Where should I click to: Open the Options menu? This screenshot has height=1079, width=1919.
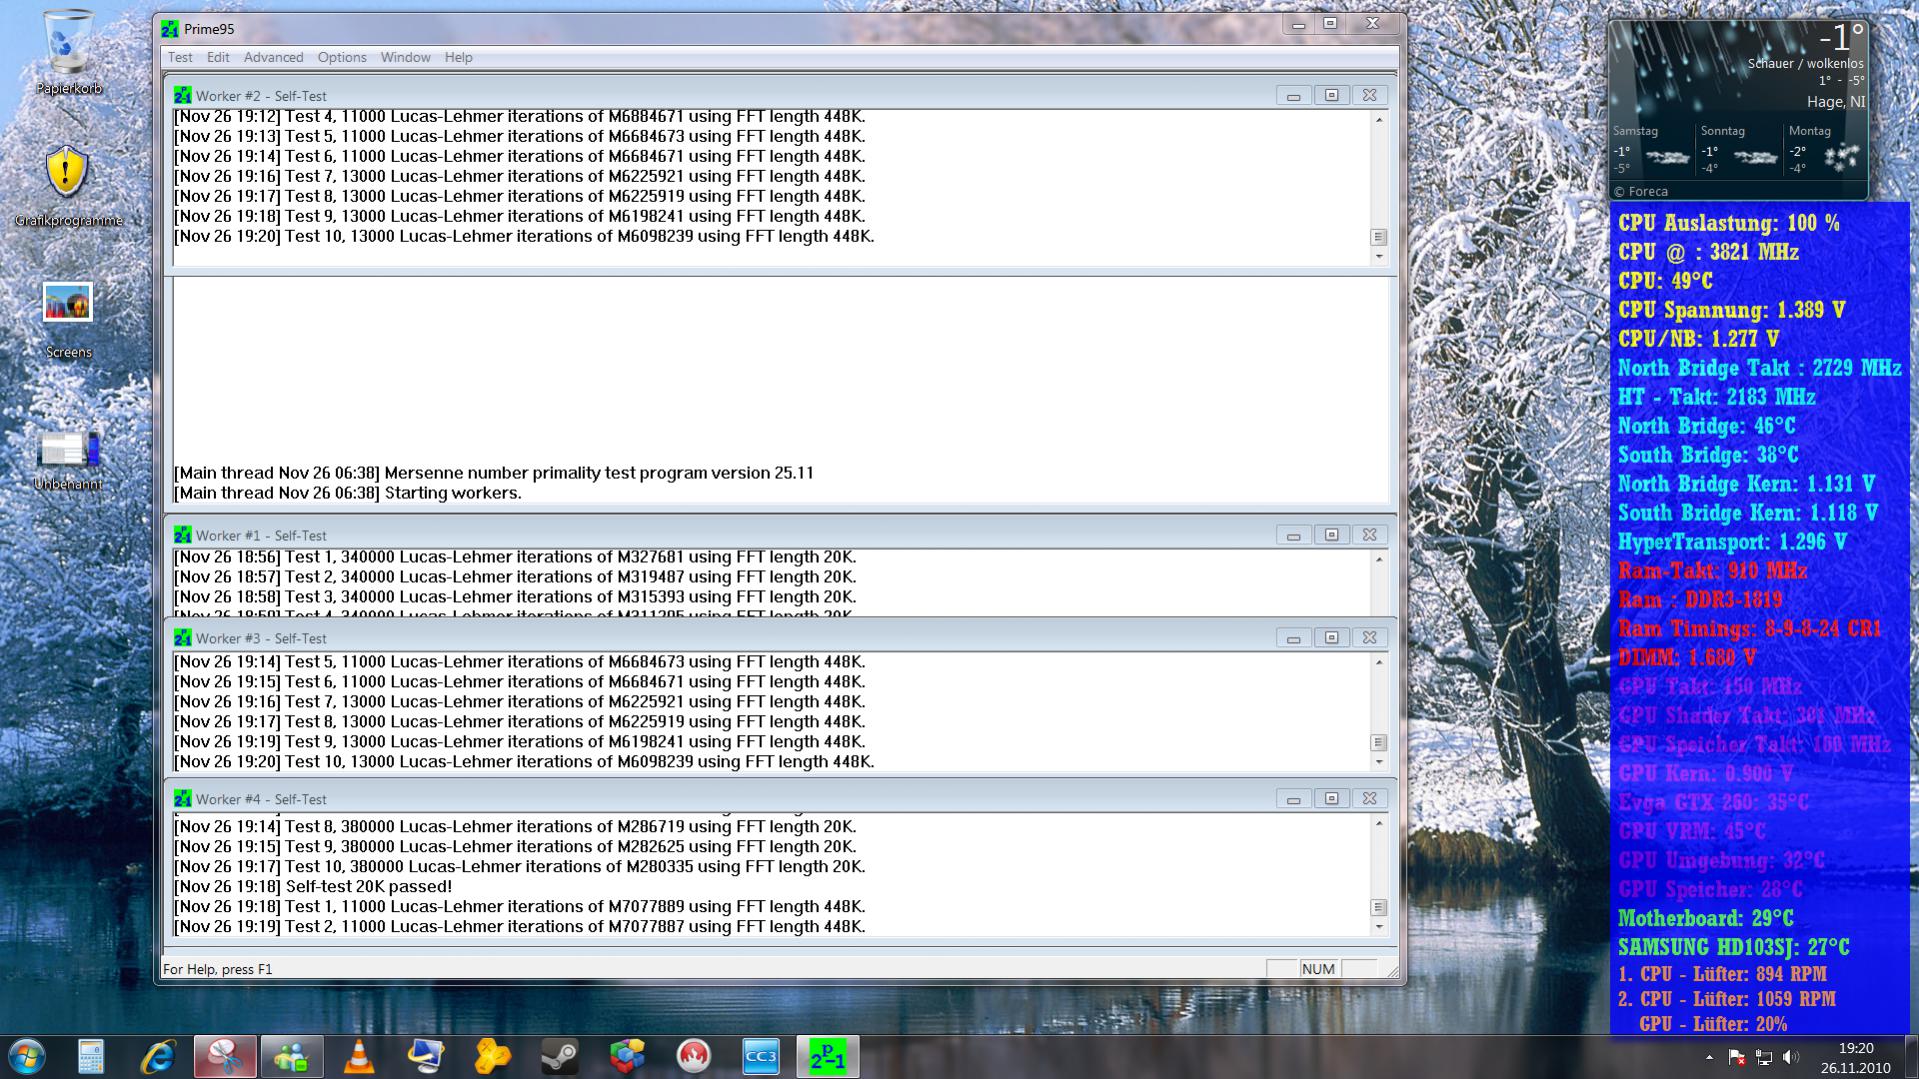click(342, 57)
